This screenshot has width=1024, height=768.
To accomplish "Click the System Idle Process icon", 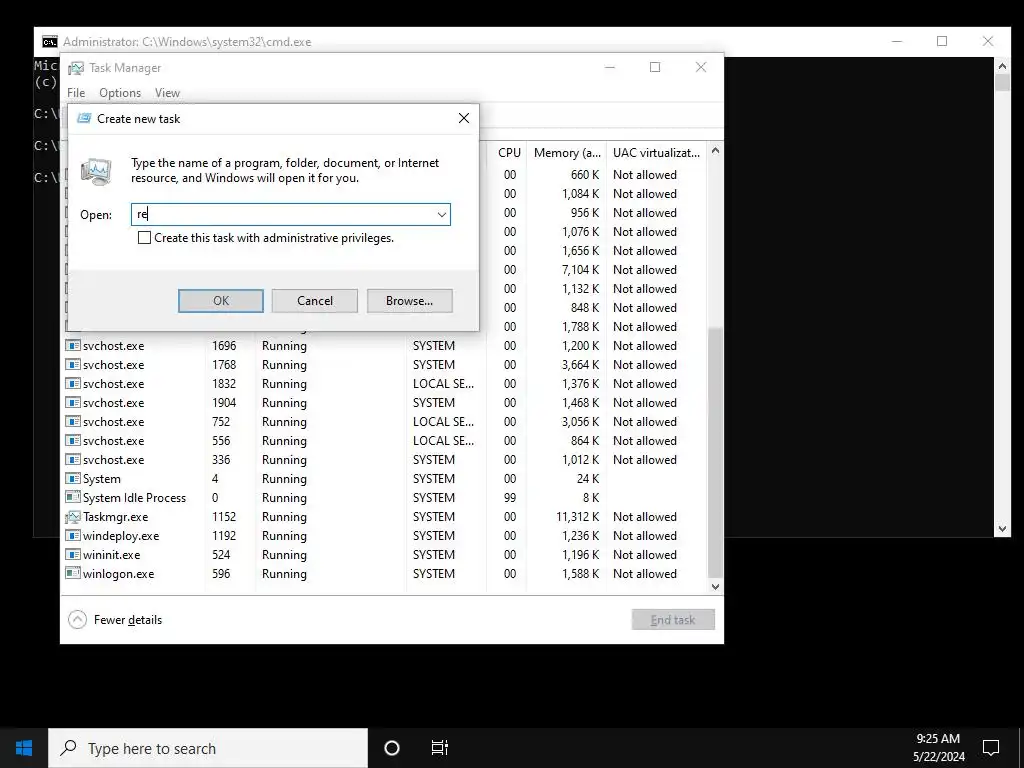I will (x=72, y=498).
